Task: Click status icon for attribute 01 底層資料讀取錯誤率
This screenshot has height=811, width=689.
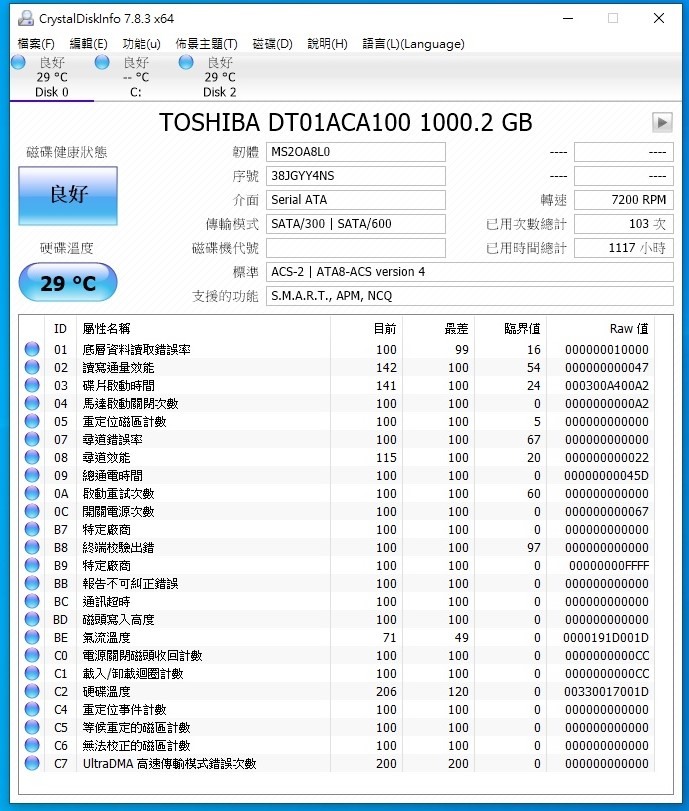Action: pos(32,349)
